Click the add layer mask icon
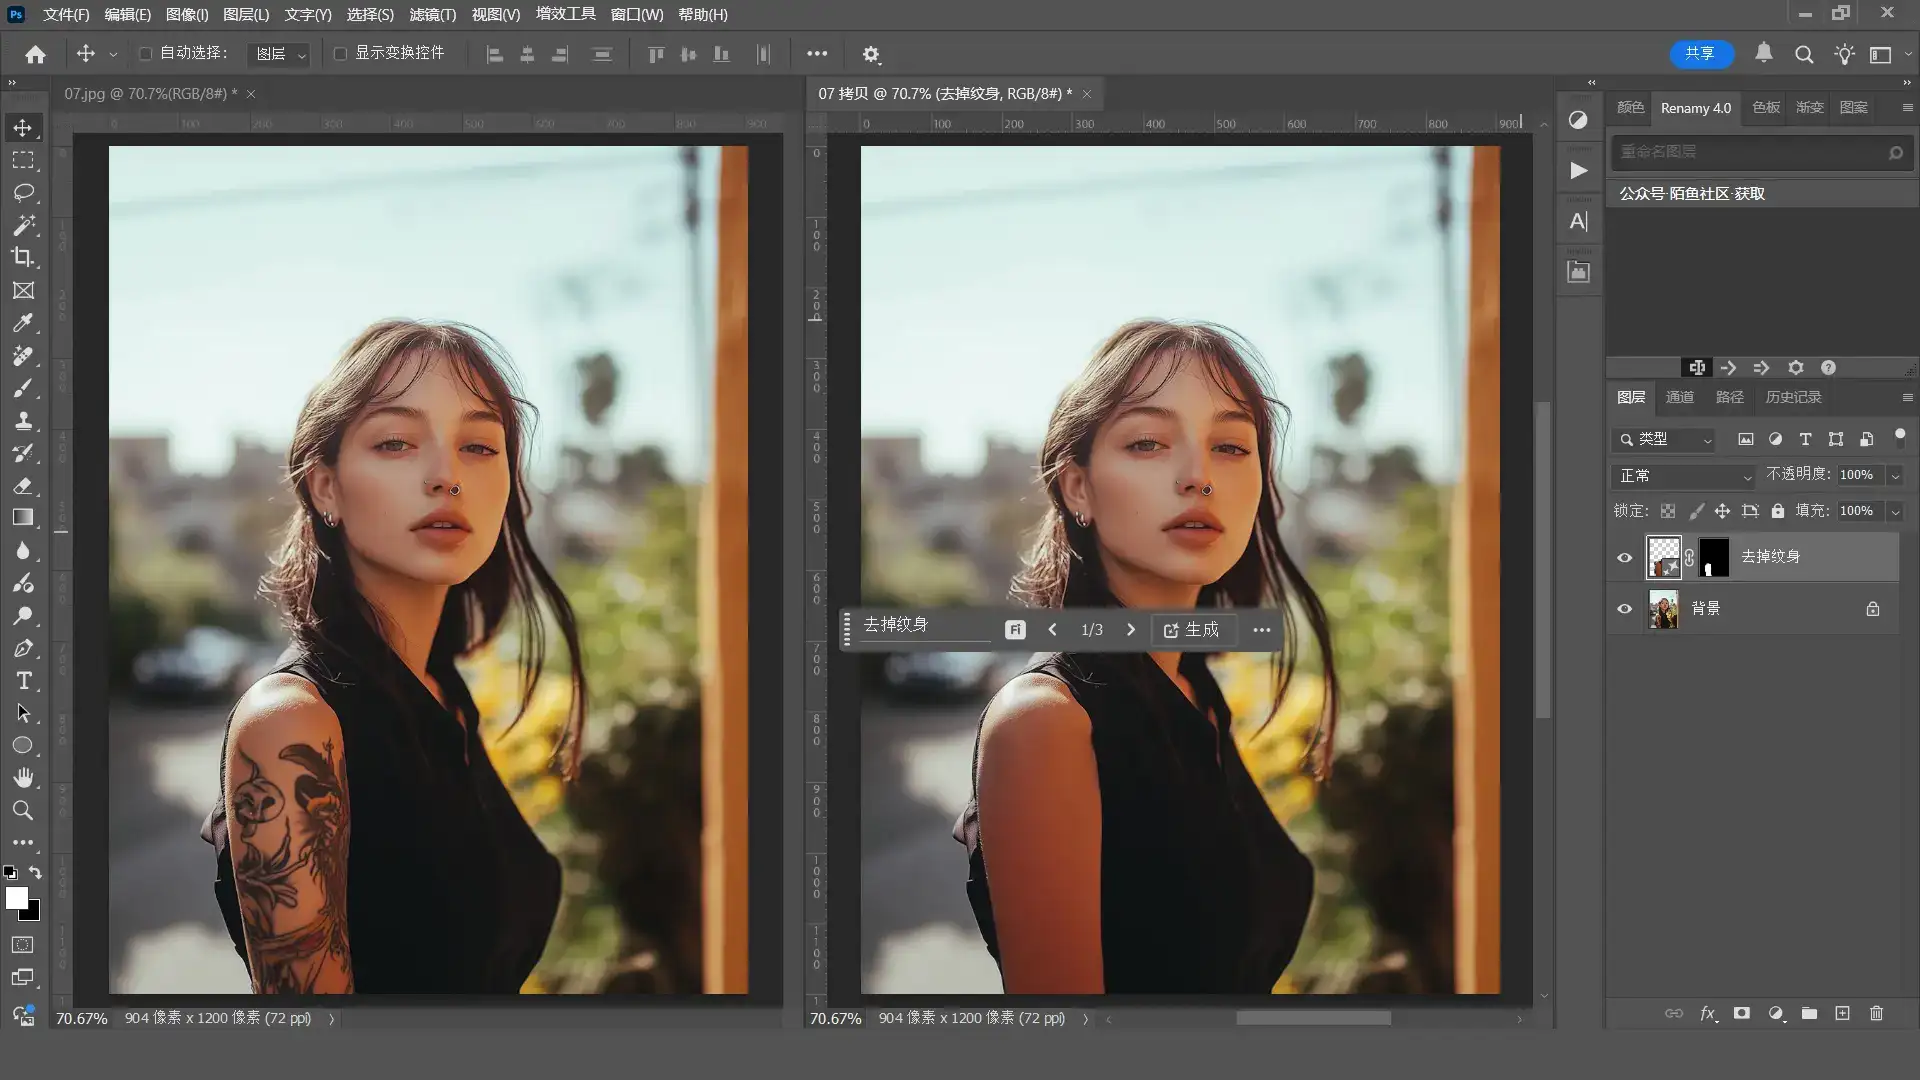 click(1741, 1013)
